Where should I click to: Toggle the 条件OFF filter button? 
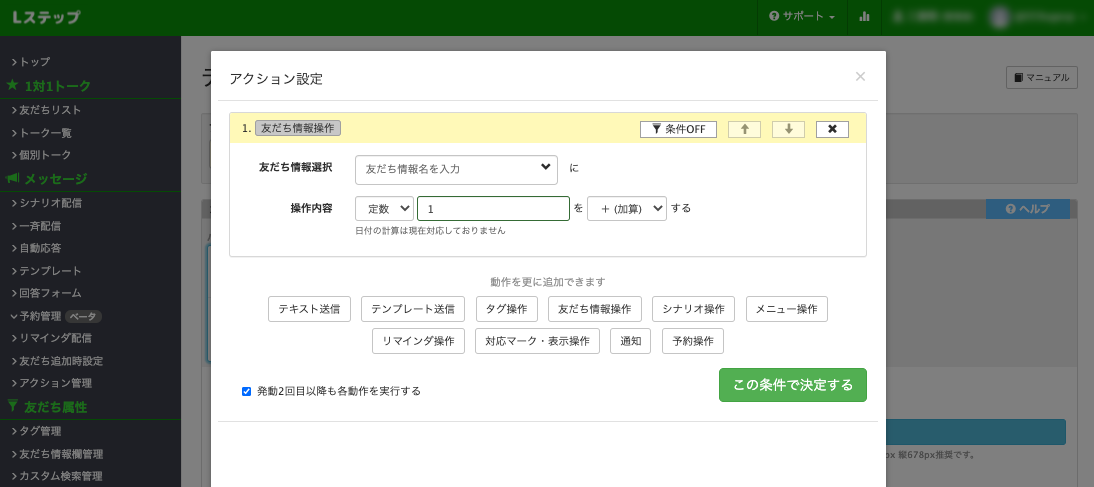(x=678, y=129)
